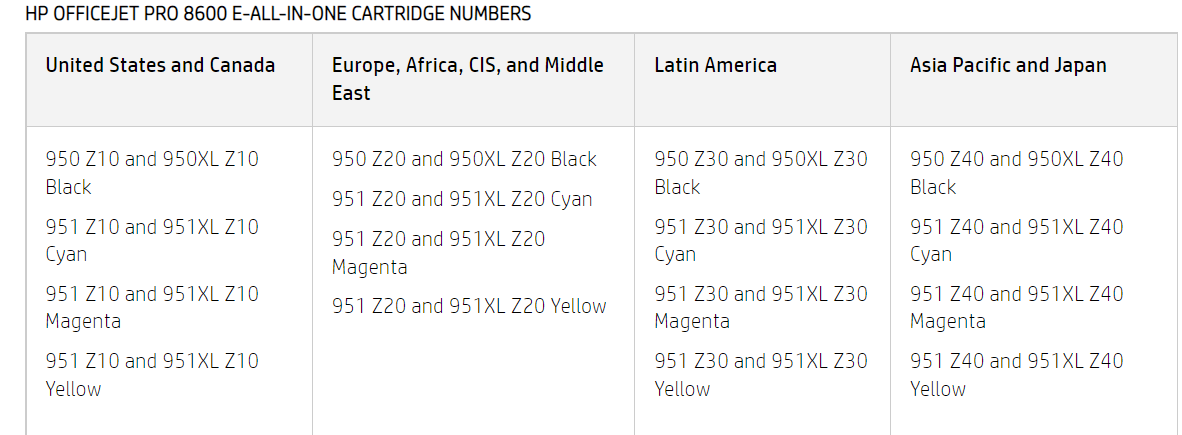The image size is (1182, 435).
Task: Click the Europe, Africa, CIS, and Middle East header
Action: point(468,79)
